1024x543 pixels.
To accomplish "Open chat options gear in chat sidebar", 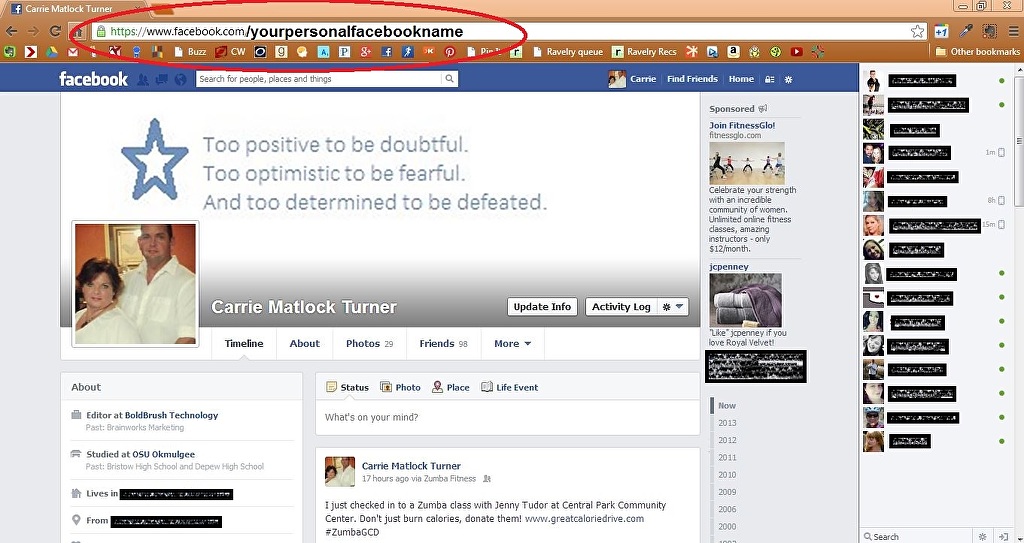I will (983, 536).
